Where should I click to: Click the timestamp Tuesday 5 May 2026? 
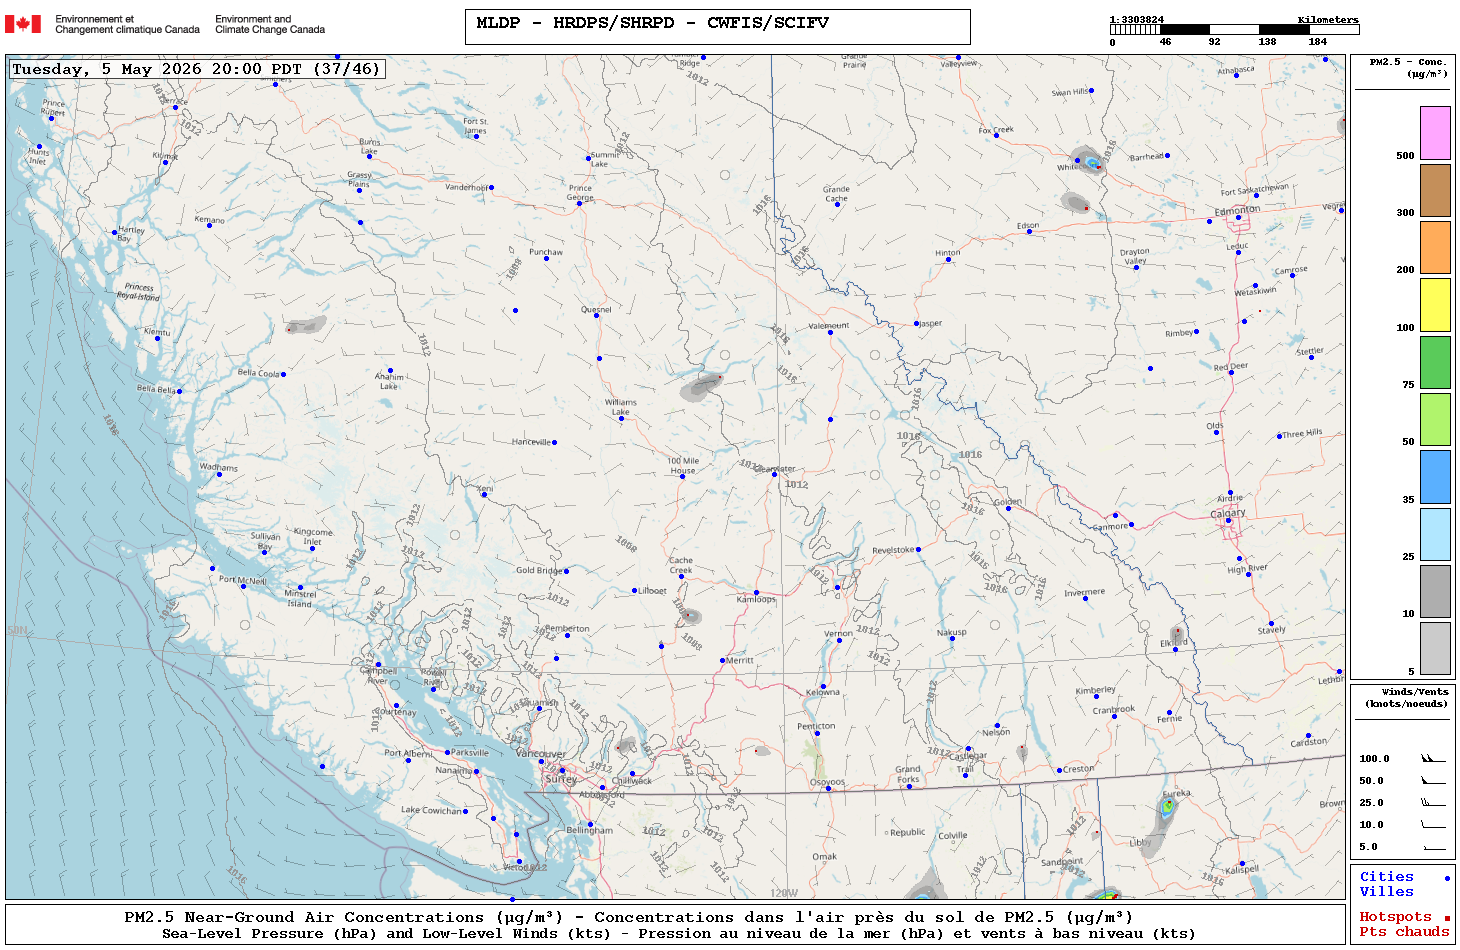click(x=197, y=69)
